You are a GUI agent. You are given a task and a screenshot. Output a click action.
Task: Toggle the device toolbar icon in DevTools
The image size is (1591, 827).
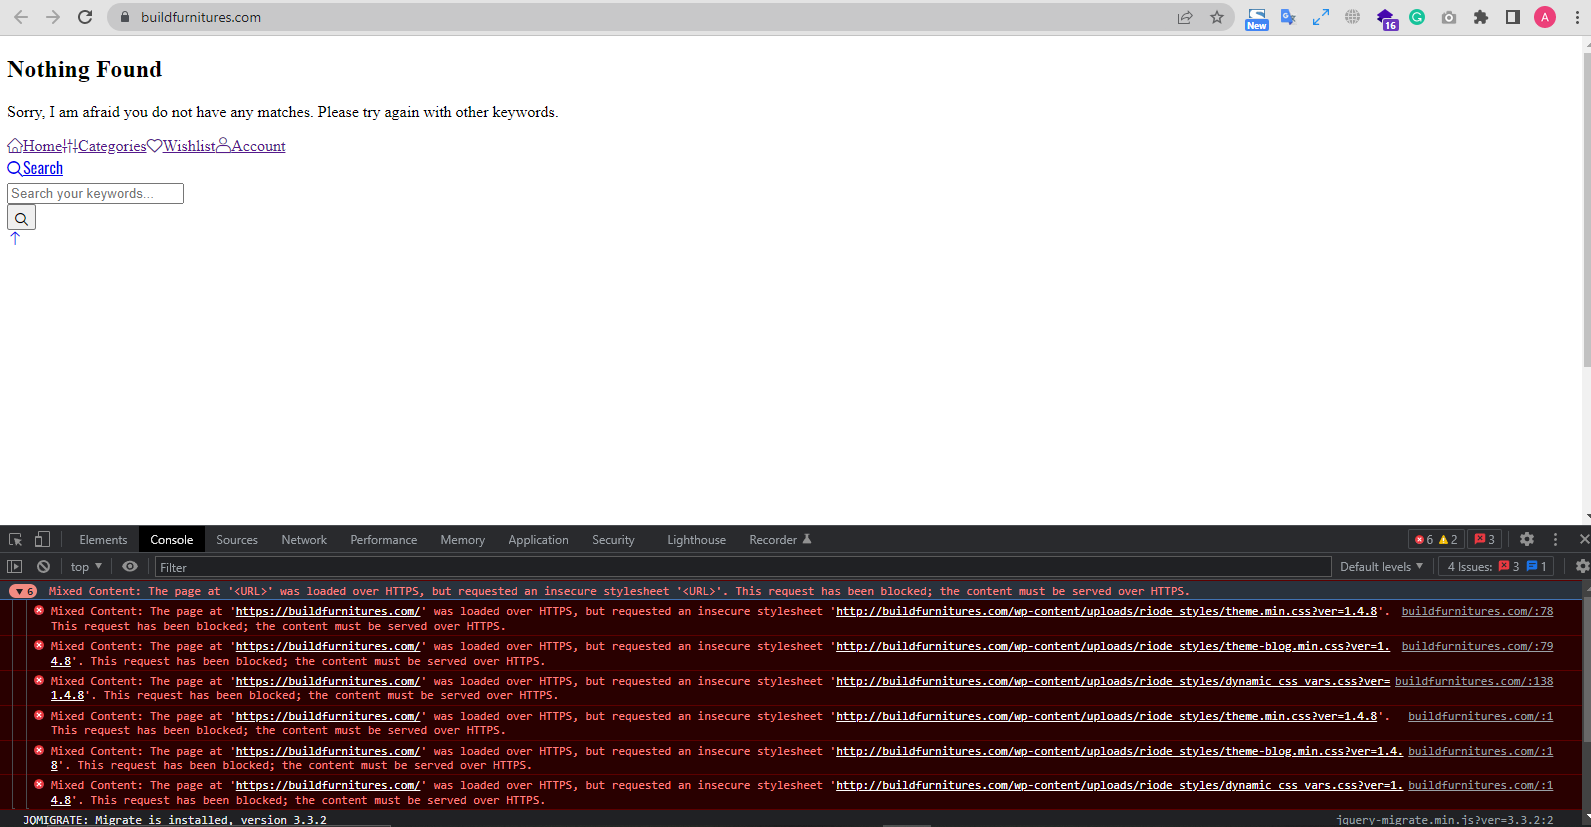(x=42, y=539)
